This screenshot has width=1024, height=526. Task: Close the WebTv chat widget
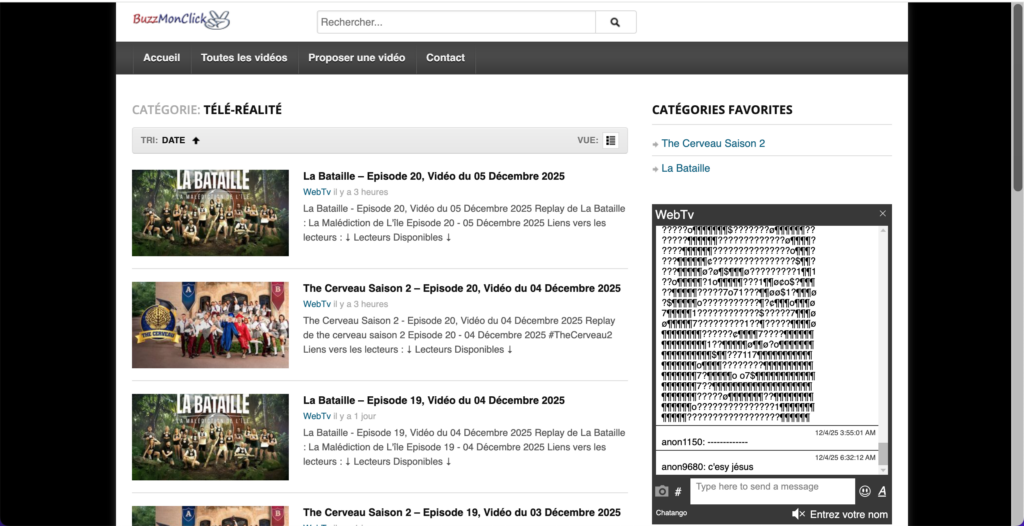click(882, 214)
